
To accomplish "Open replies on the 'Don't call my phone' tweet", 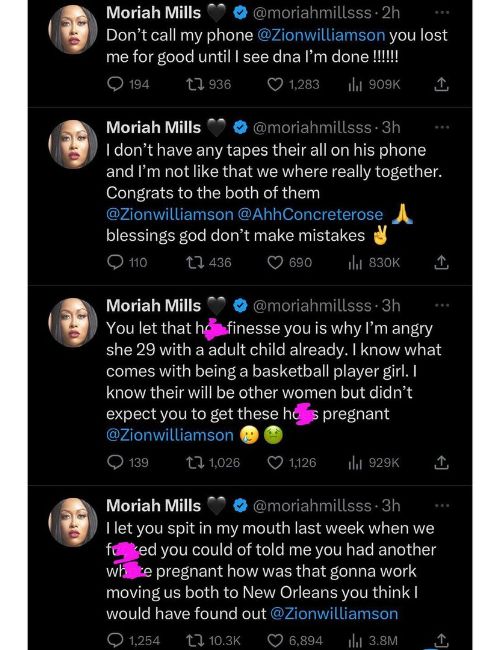I will tap(128, 85).
